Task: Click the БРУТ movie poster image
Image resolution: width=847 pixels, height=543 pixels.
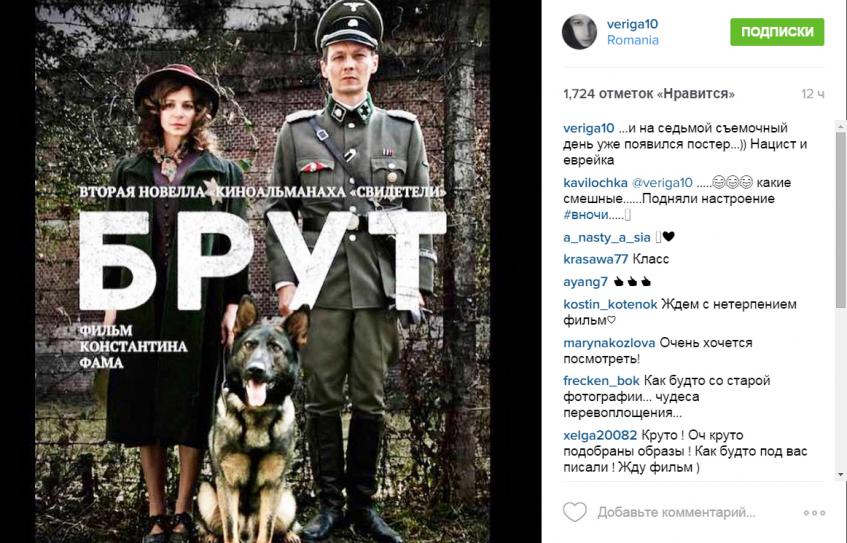Action: click(x=263, y=271)
